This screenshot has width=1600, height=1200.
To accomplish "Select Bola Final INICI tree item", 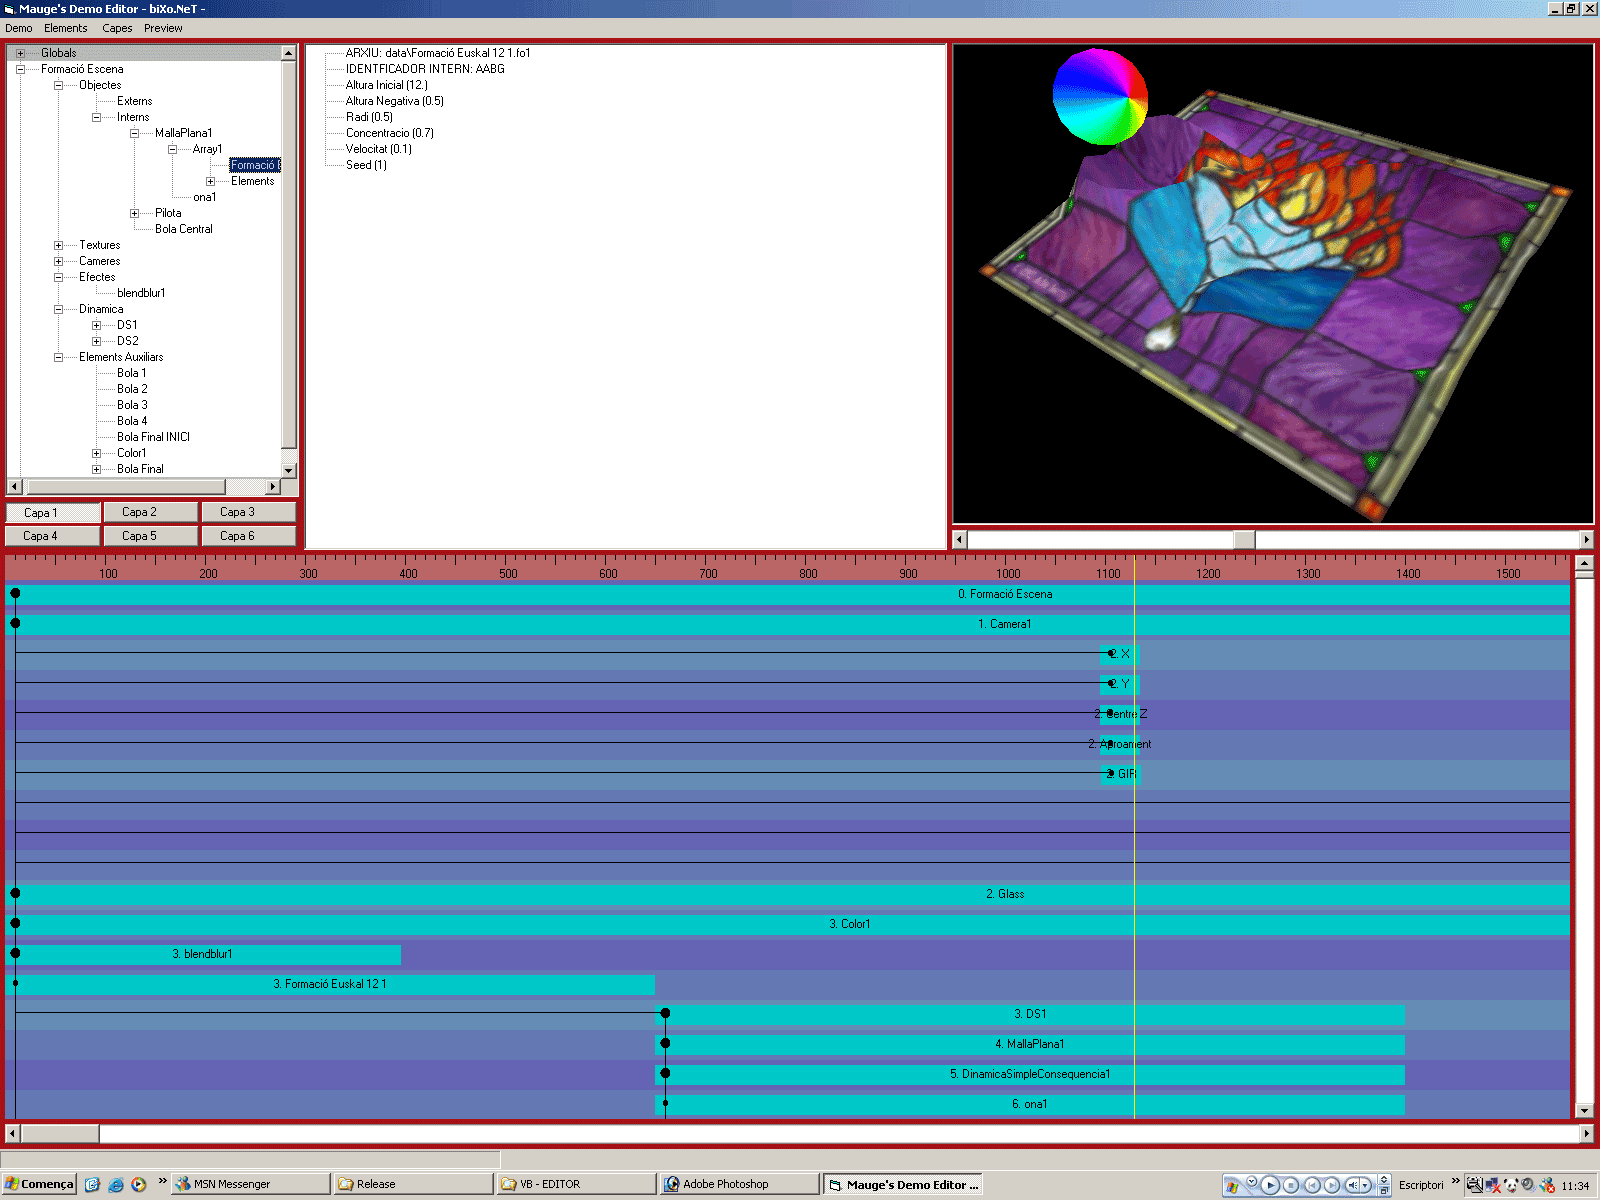I will [x=153, y=437].
